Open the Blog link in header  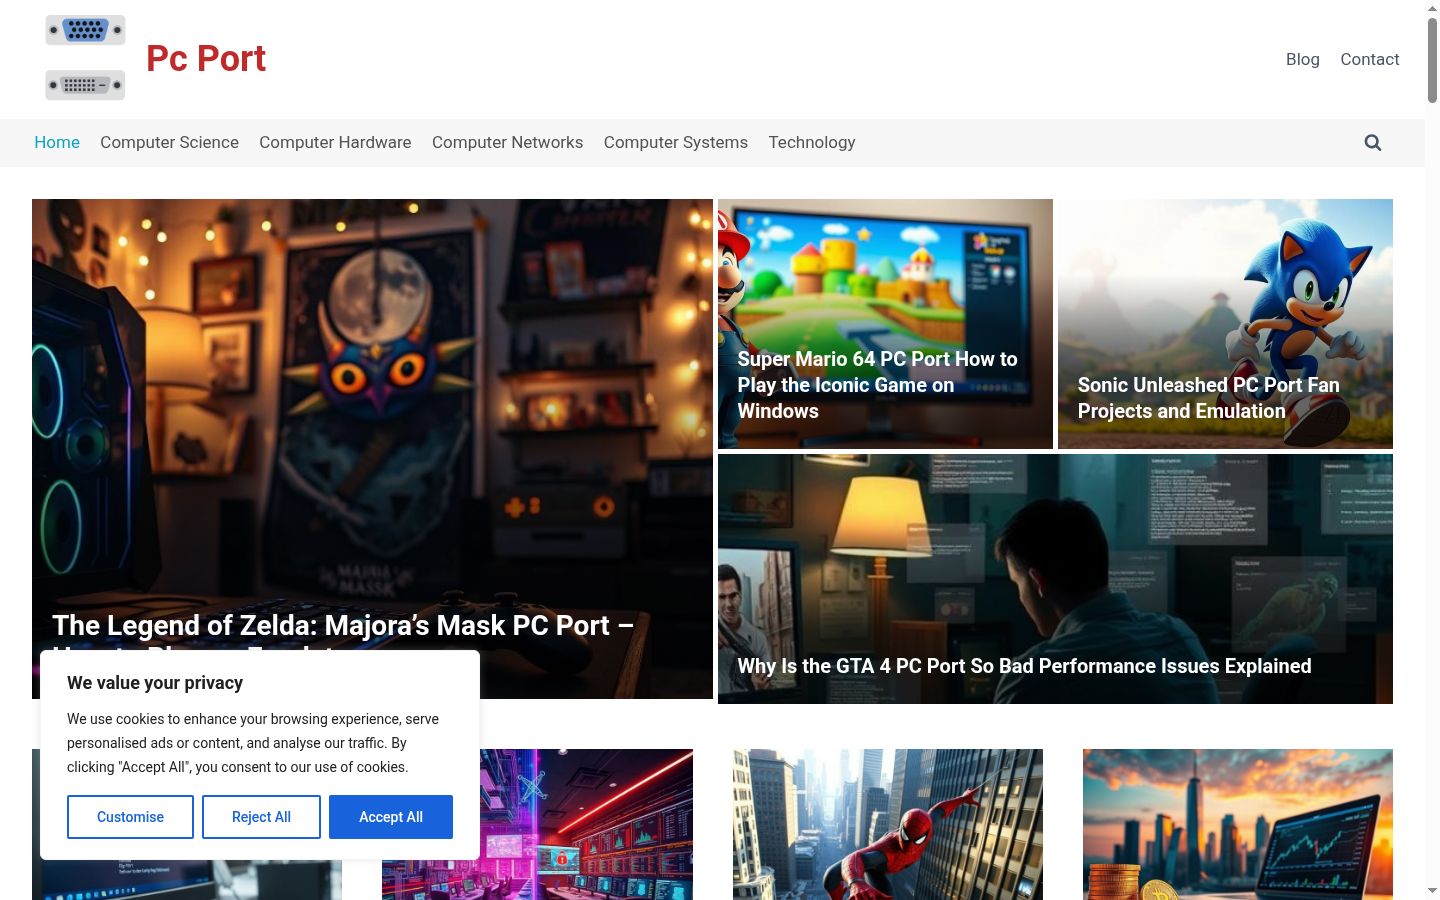(1302, 59)
